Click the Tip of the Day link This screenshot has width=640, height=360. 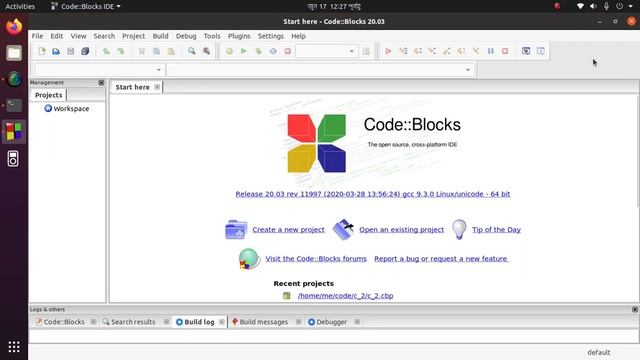tap(496, 229)
